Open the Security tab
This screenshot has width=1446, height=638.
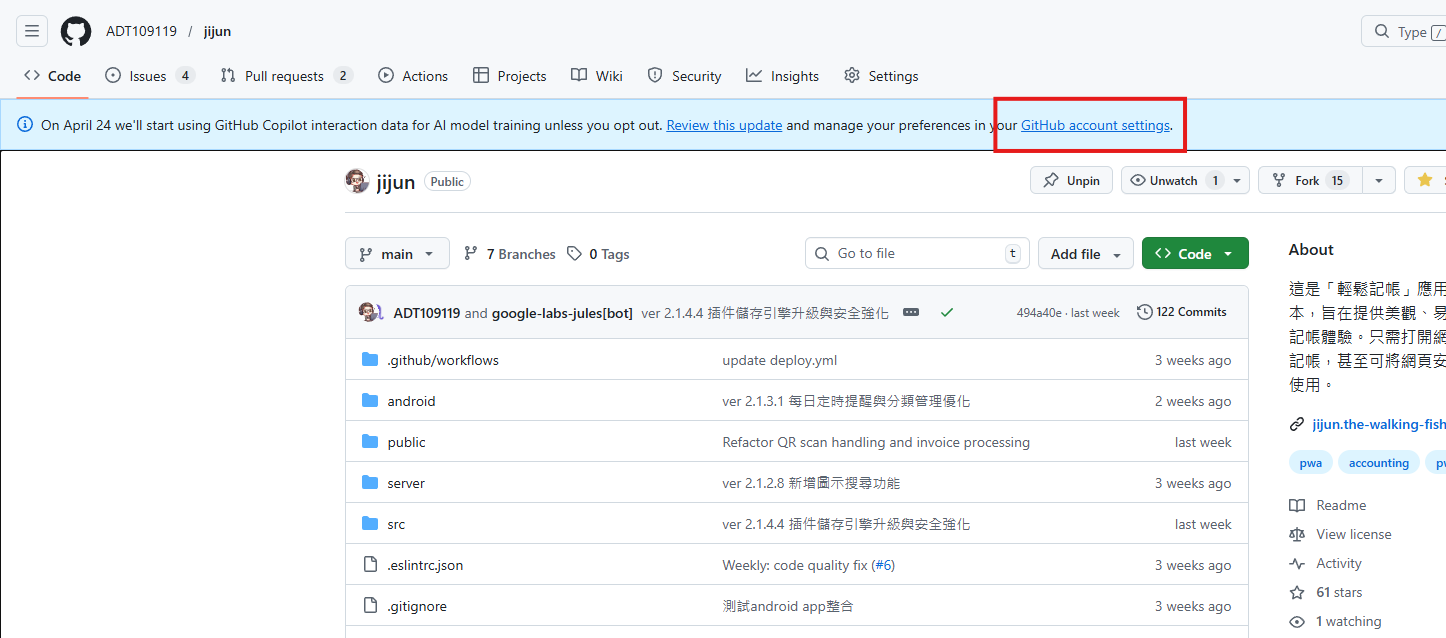tap(684, 76)
